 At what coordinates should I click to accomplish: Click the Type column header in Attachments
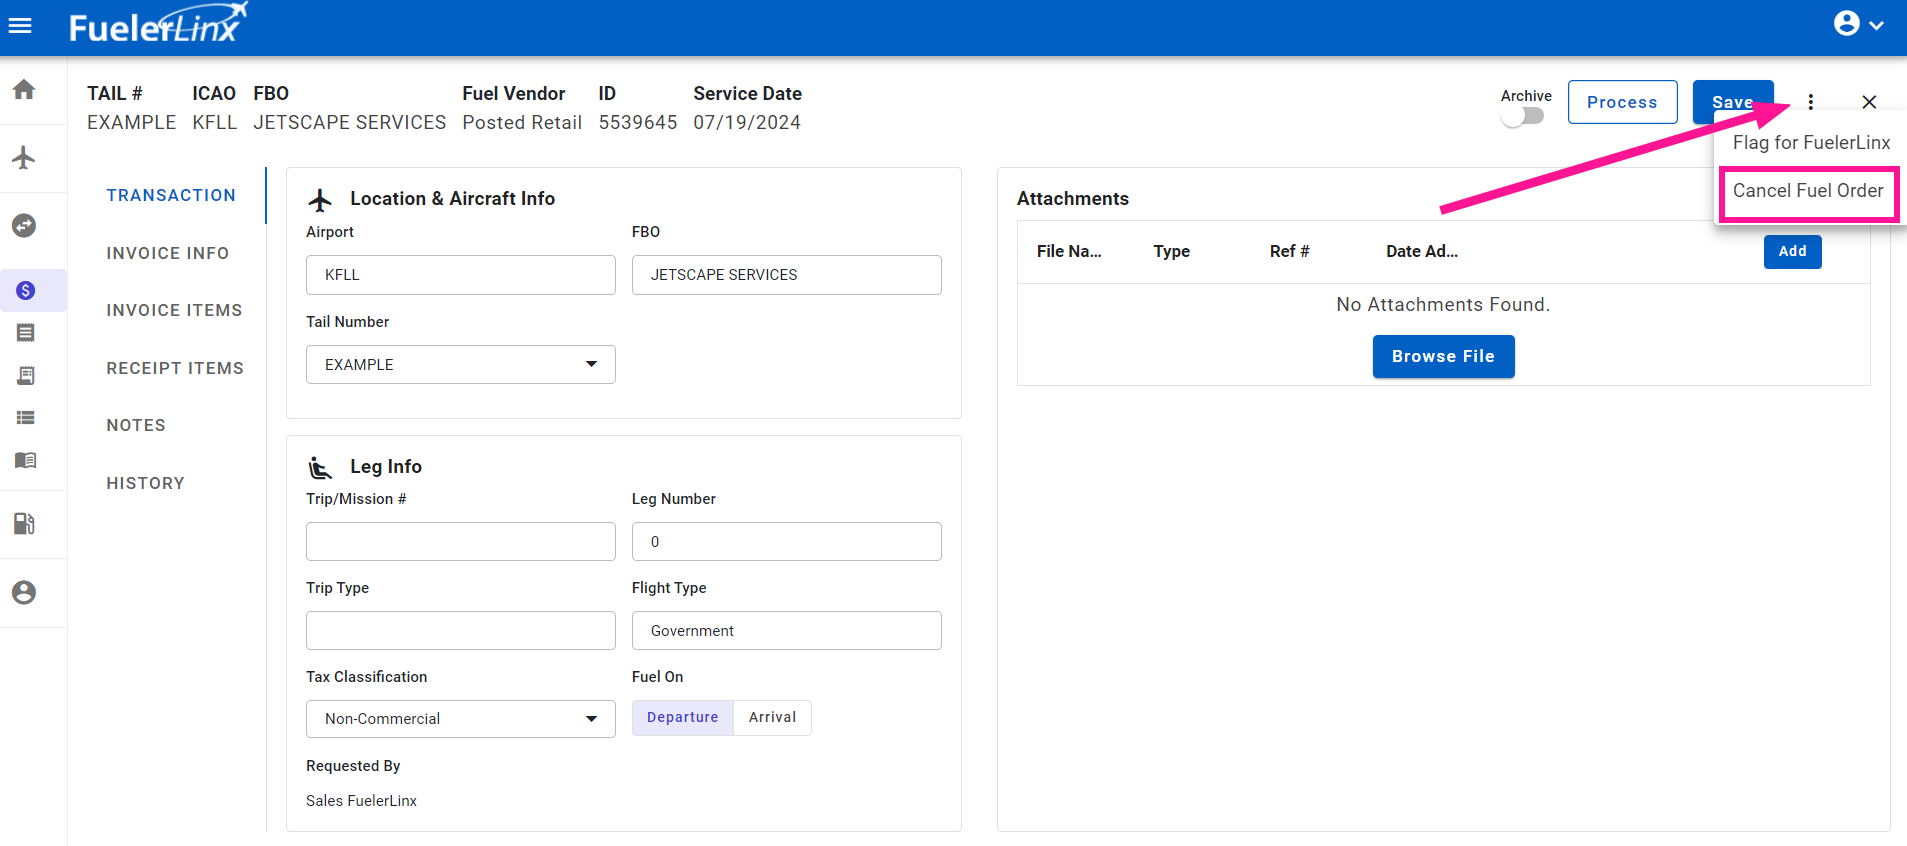[x=1171, y=252]
